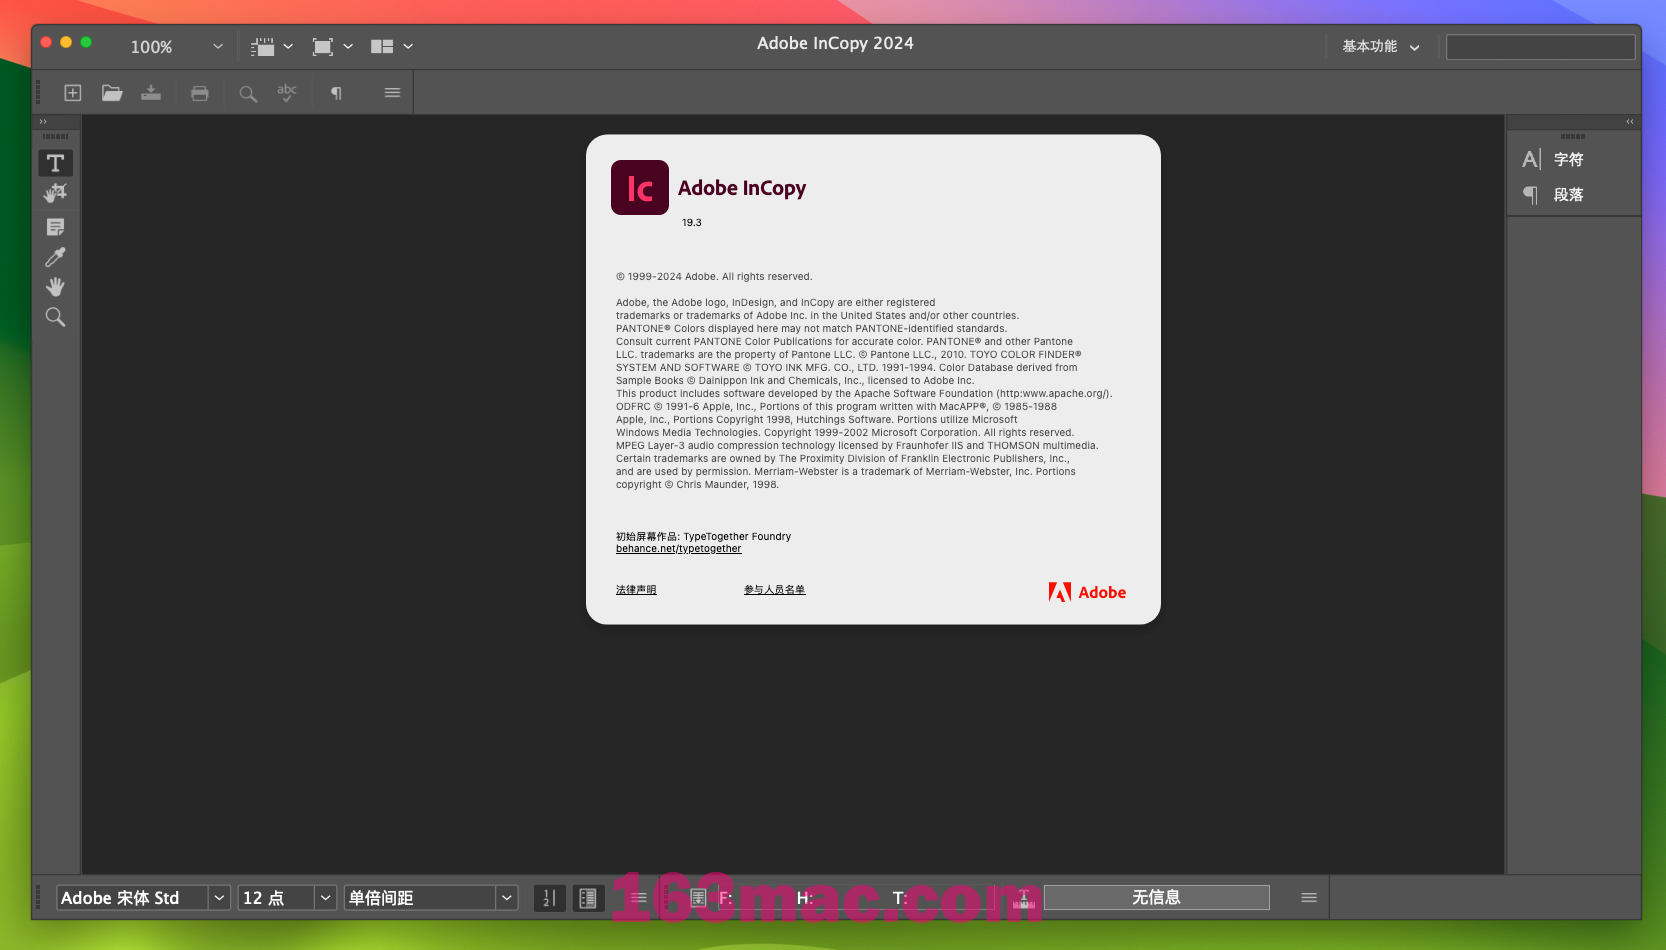Select the Type tool
Viewport: 1666px width, 950px height.
[55, 163]
